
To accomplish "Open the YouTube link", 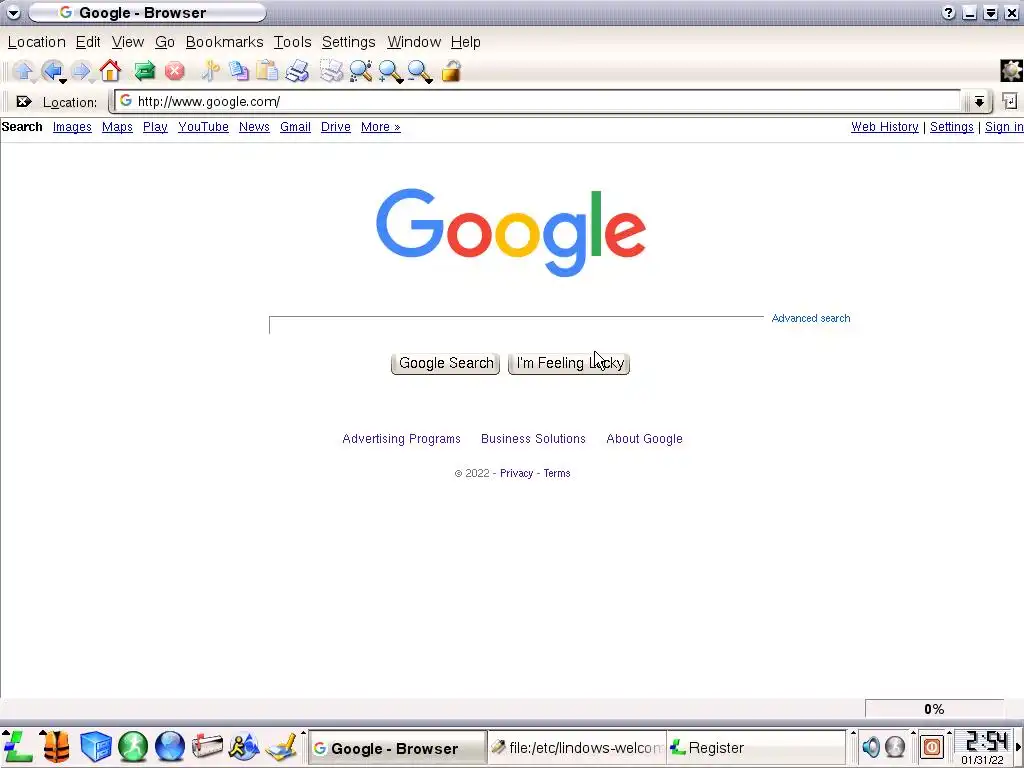I will click(x=203, y=127).
